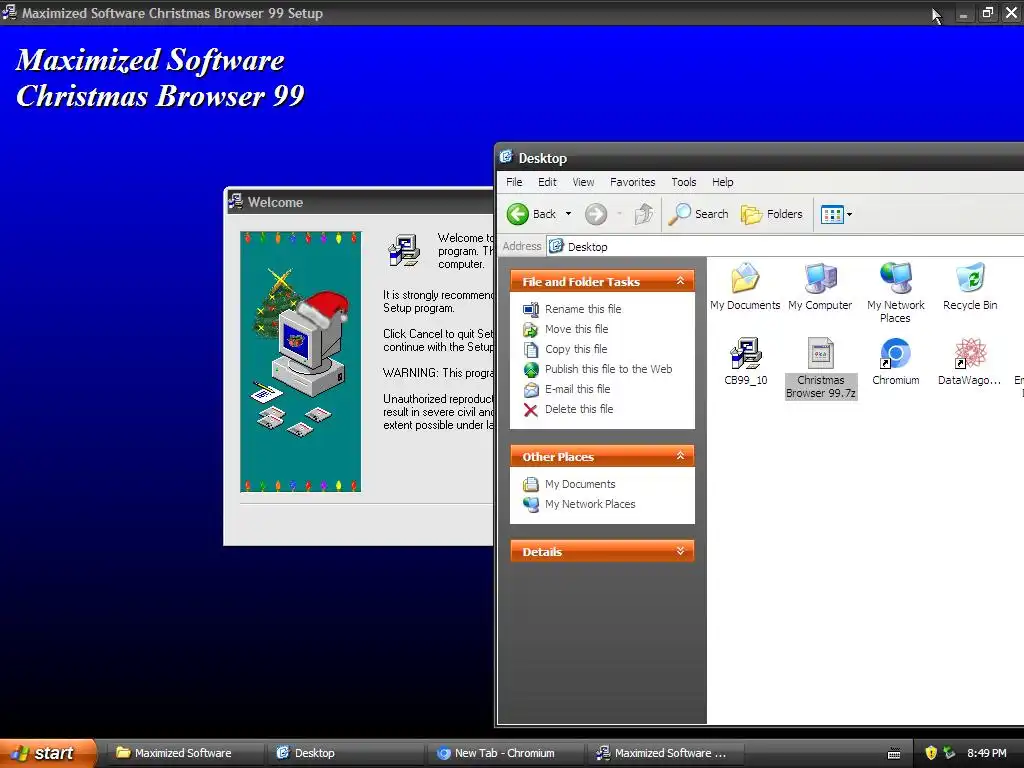
Task: Click the Views grid icon in toolbar
Action: [x=832, y=214]
